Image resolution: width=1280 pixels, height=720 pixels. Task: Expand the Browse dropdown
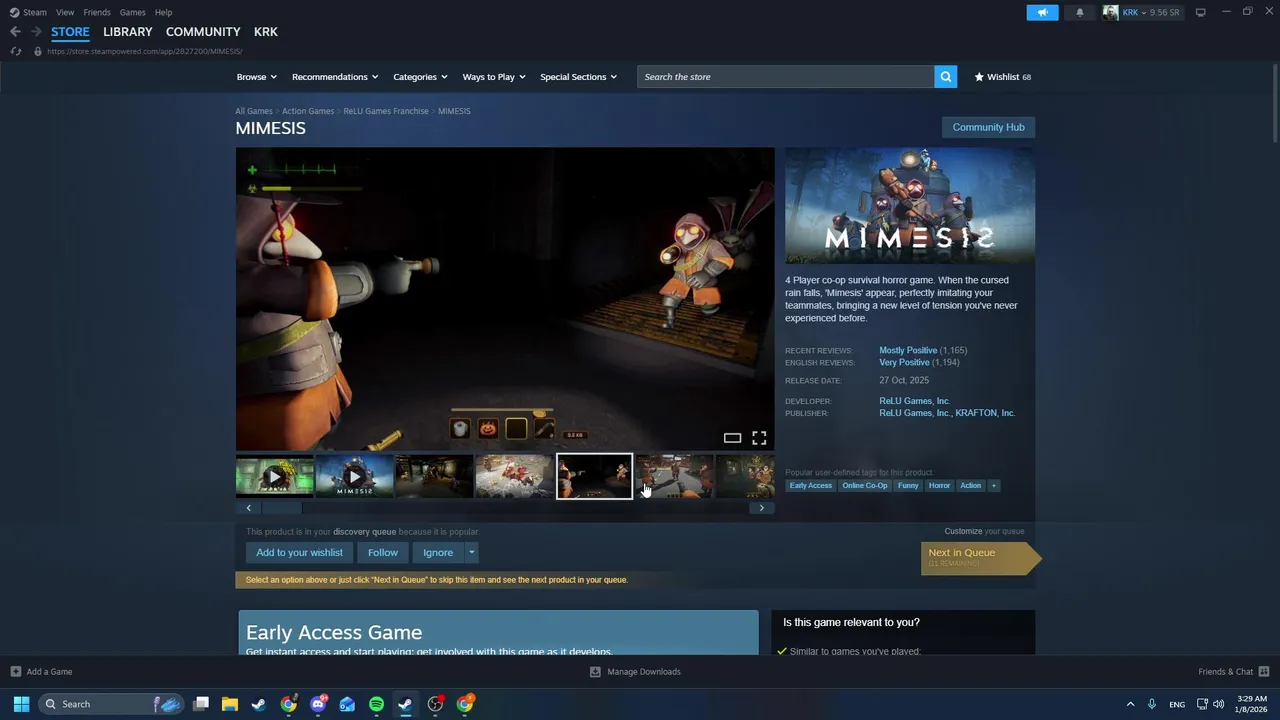point(257,77)
